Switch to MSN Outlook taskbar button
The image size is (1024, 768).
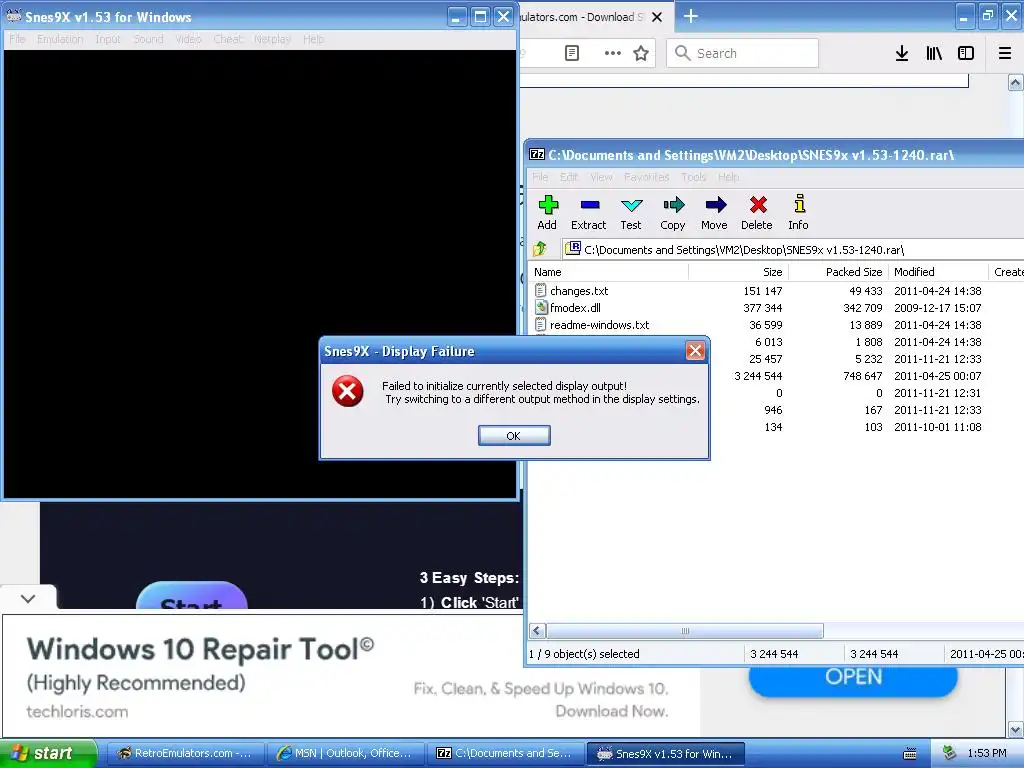point(345,754)
